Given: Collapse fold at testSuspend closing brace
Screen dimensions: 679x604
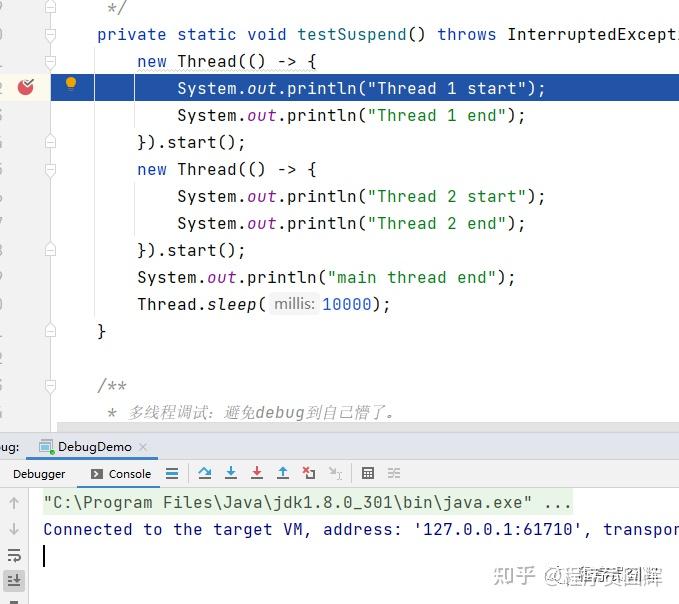Looking at the screenshot, I should coord(50,331).
